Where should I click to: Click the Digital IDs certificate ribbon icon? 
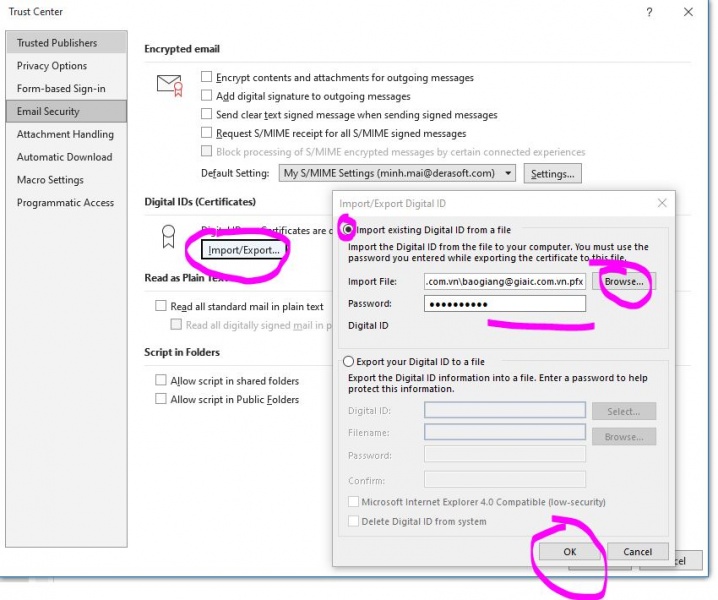pyautogui.click(x=169, y=238)
